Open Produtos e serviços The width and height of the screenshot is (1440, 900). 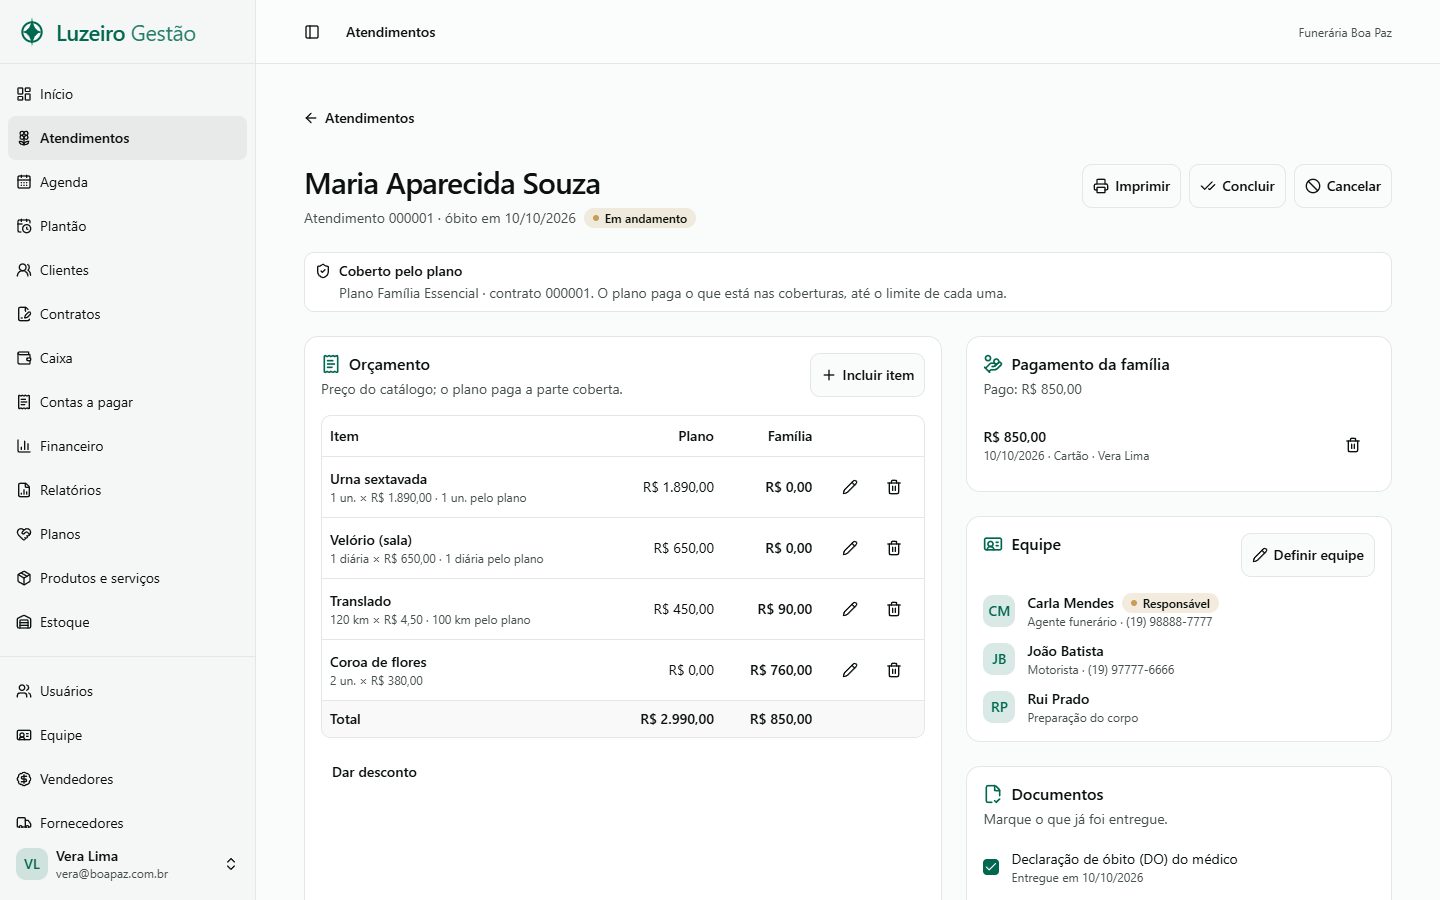128,578
